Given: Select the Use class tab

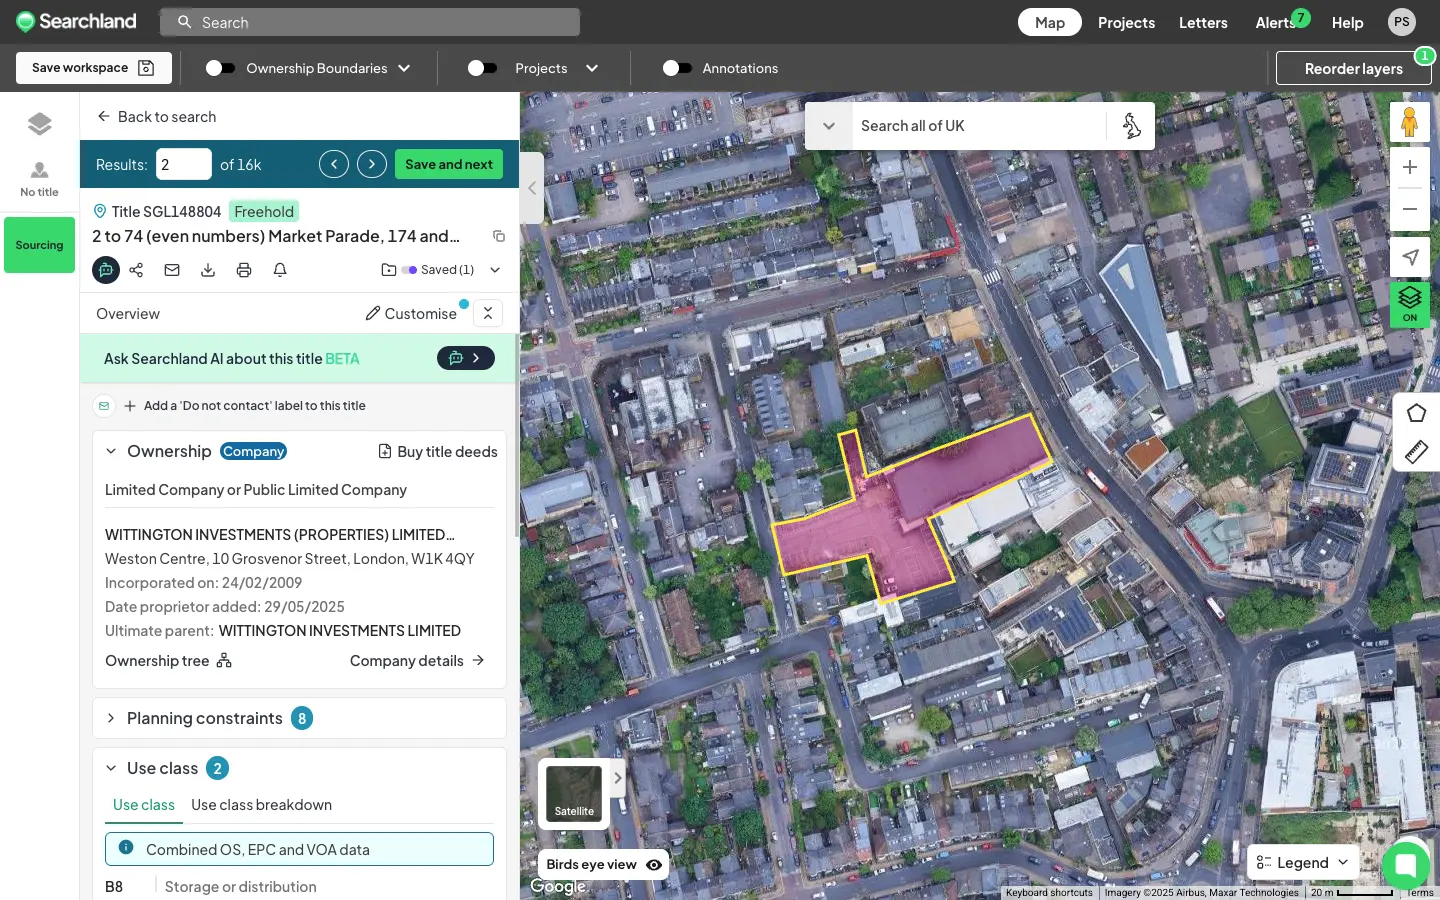Looking at the screenshot, I should tap(144, 805).
